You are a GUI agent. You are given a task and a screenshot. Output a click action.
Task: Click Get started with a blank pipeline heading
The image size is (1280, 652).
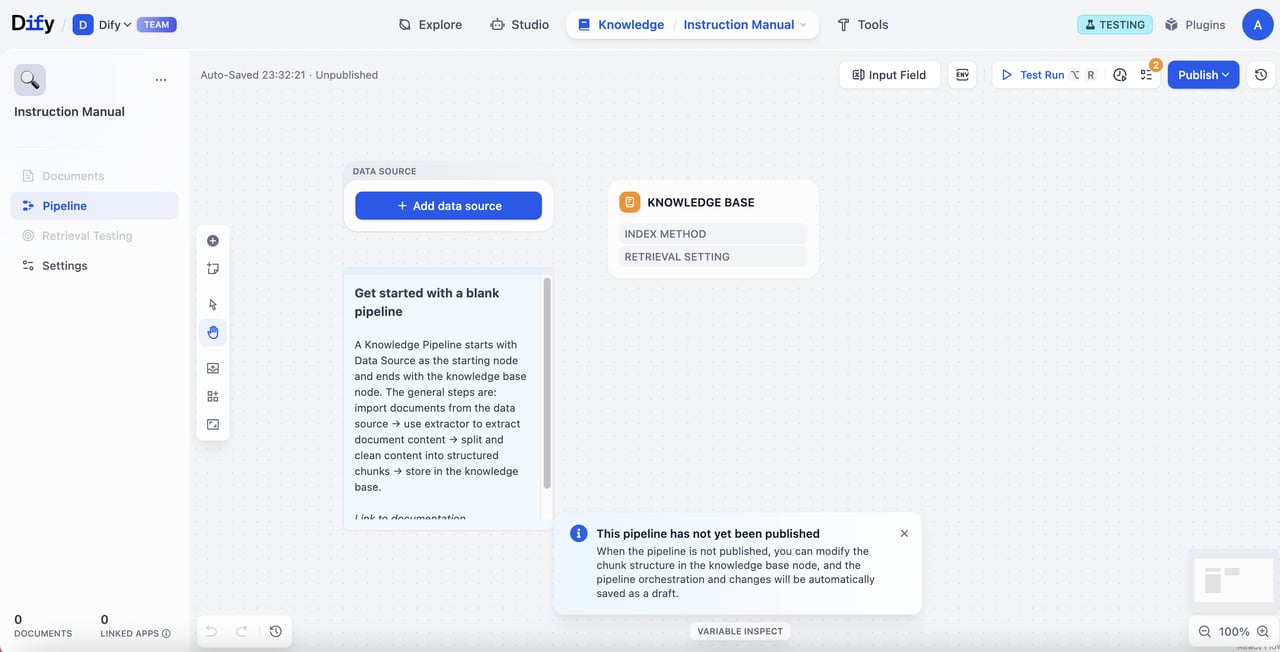[427, 302]
